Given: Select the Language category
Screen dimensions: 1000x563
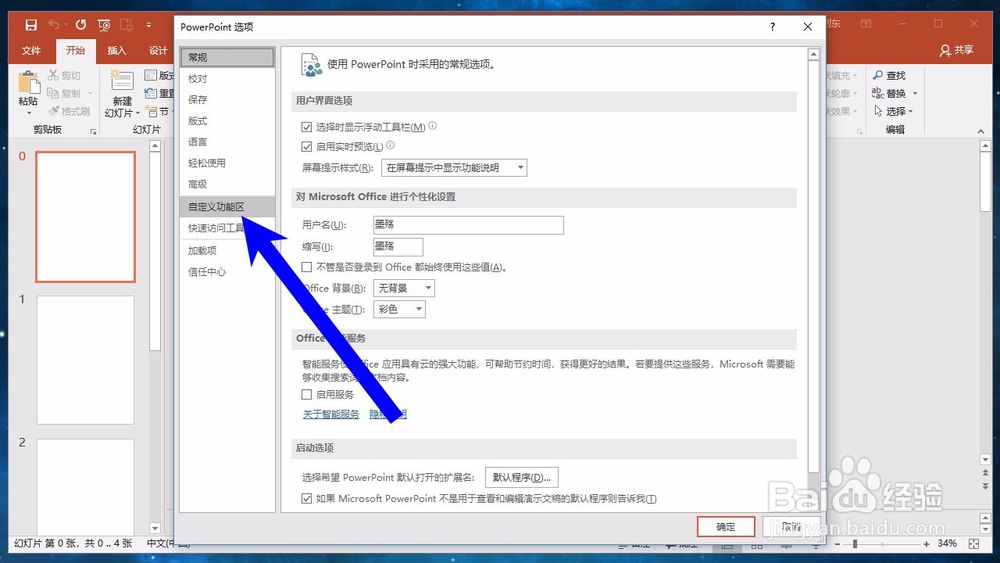Looking at the screenshot, I should 227,142.
